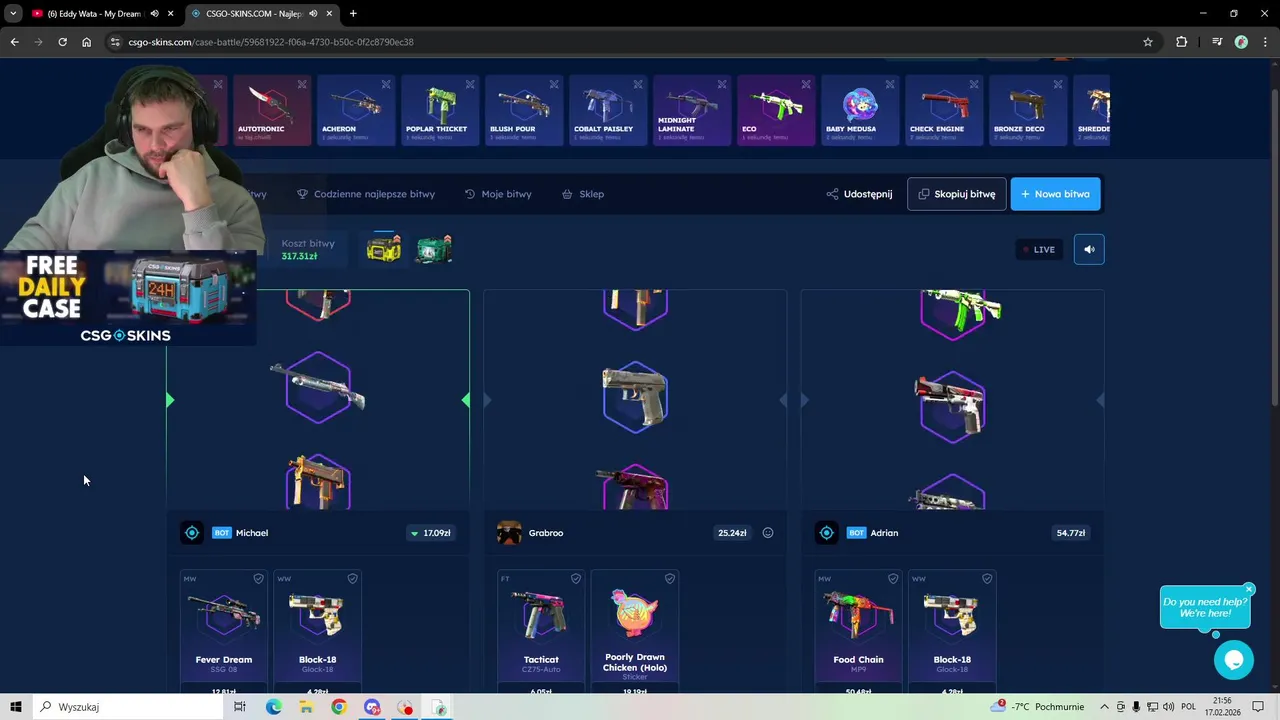This screenshot has width=1280, height=720.
Task: Open the Codzienne najlepsze bitwy tab
Action: tap(366, 194)
